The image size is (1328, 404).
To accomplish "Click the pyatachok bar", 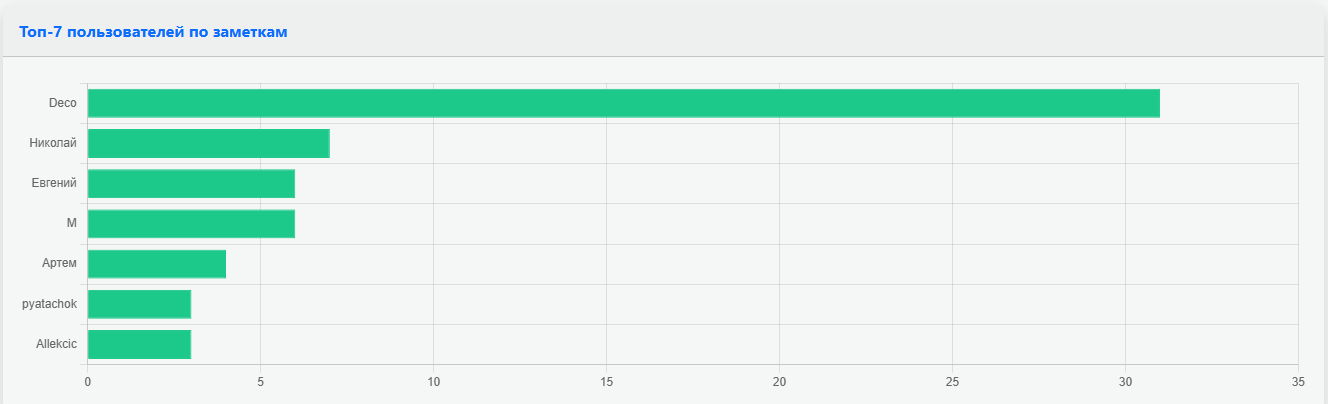I will pos(139,304).
